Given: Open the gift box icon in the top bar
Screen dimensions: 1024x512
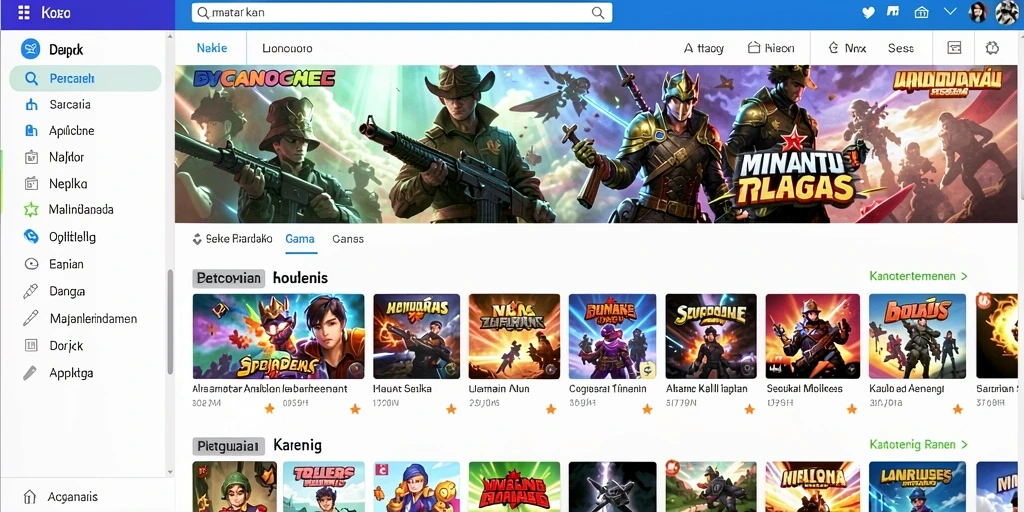Looking at the screenshot, I should [921, 12].
